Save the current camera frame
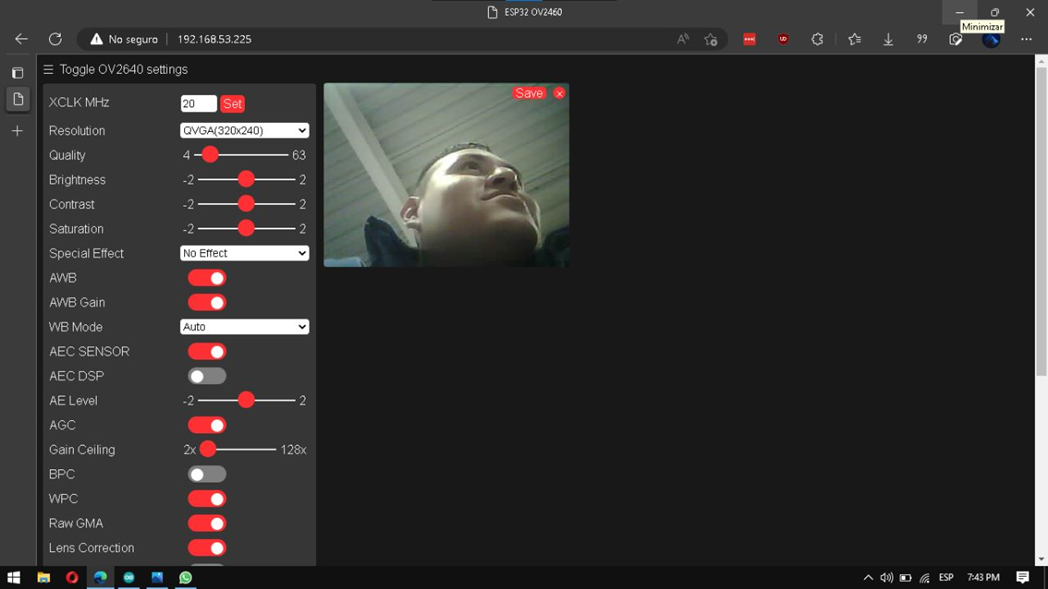1048x589 pixels. 528,93
